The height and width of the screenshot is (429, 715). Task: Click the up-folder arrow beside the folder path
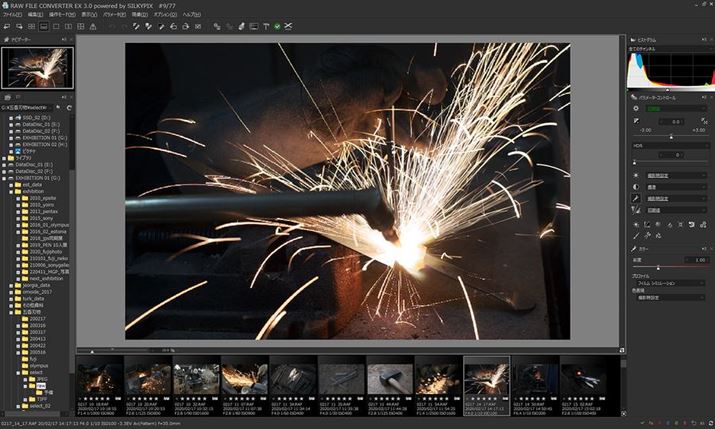[x=58, y=108]
